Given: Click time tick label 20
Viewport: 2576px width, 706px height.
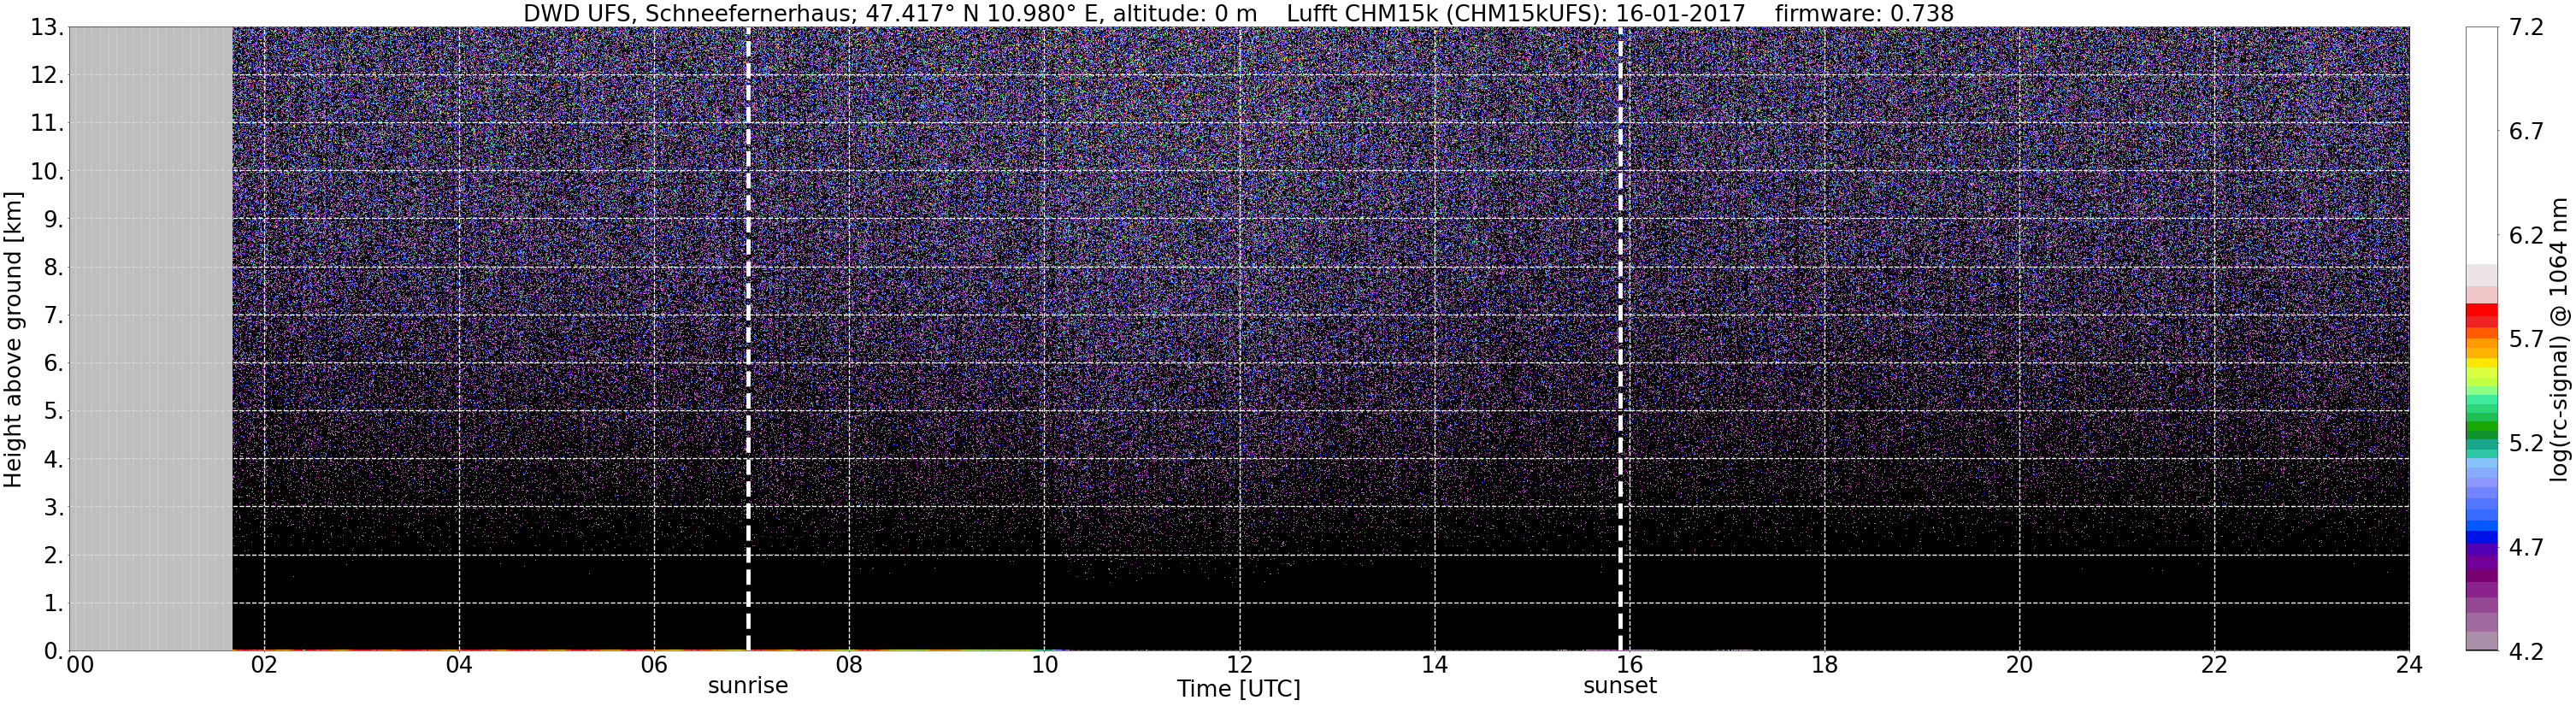Looking at the screenshot, I should (x=2019, y=666).
